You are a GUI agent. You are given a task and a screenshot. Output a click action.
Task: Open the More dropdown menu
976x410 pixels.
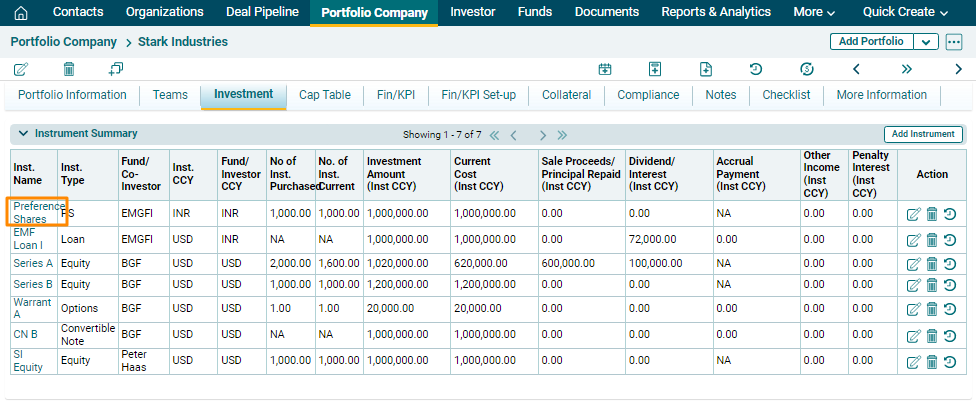pos(814,13)
